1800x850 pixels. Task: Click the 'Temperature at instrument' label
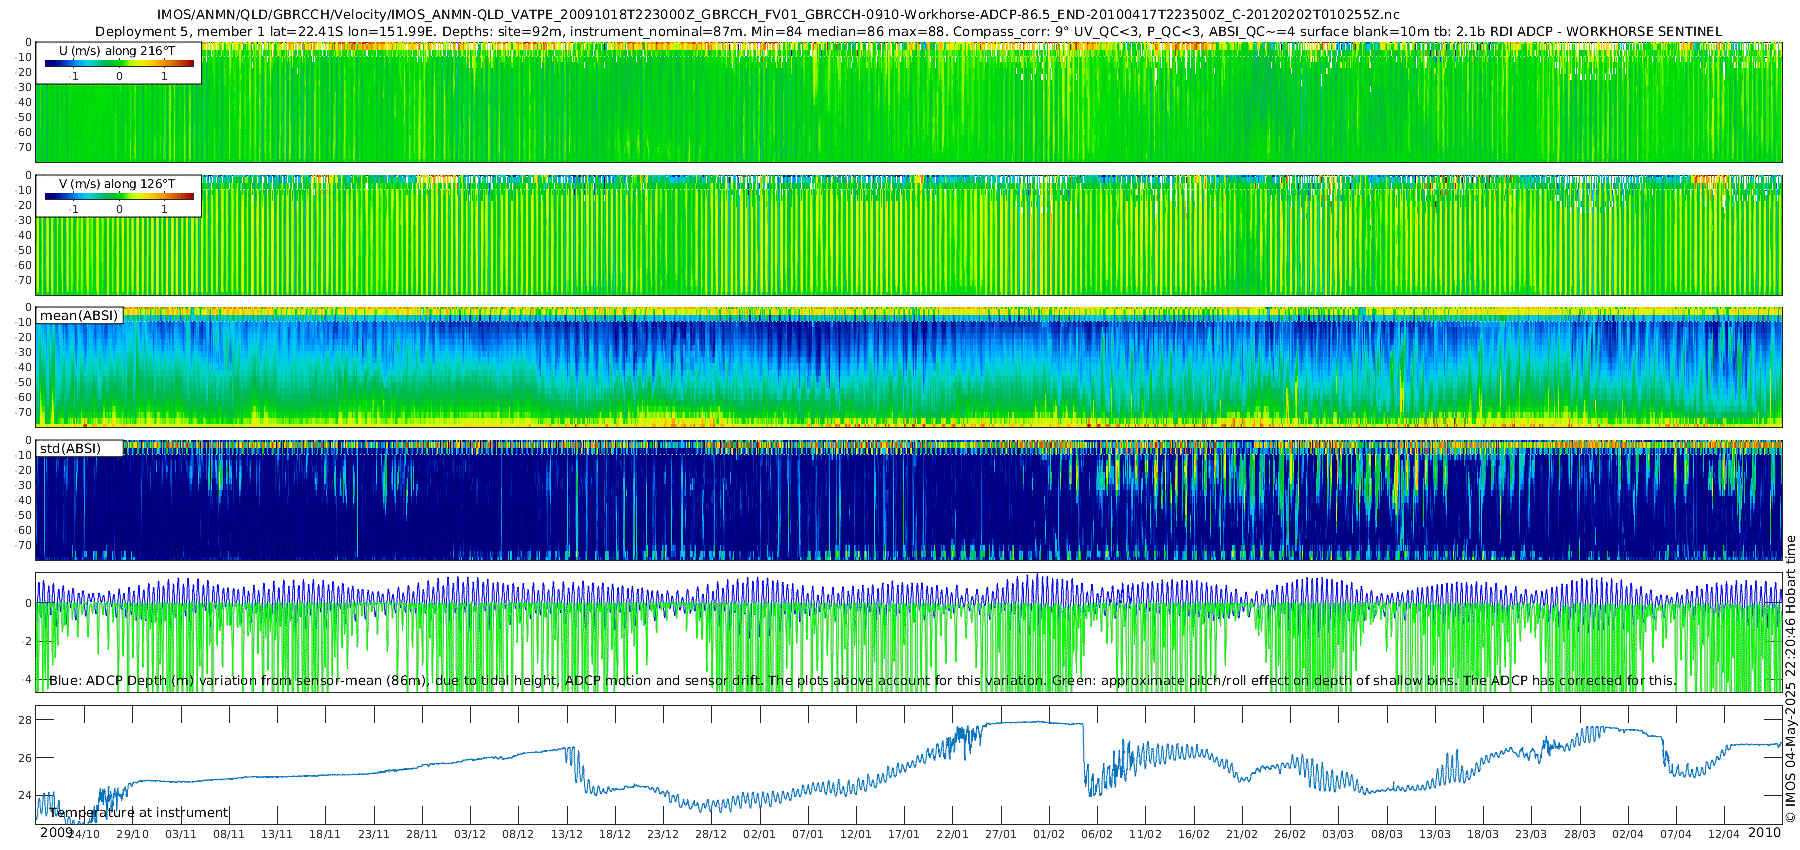[x=139, y=812]
